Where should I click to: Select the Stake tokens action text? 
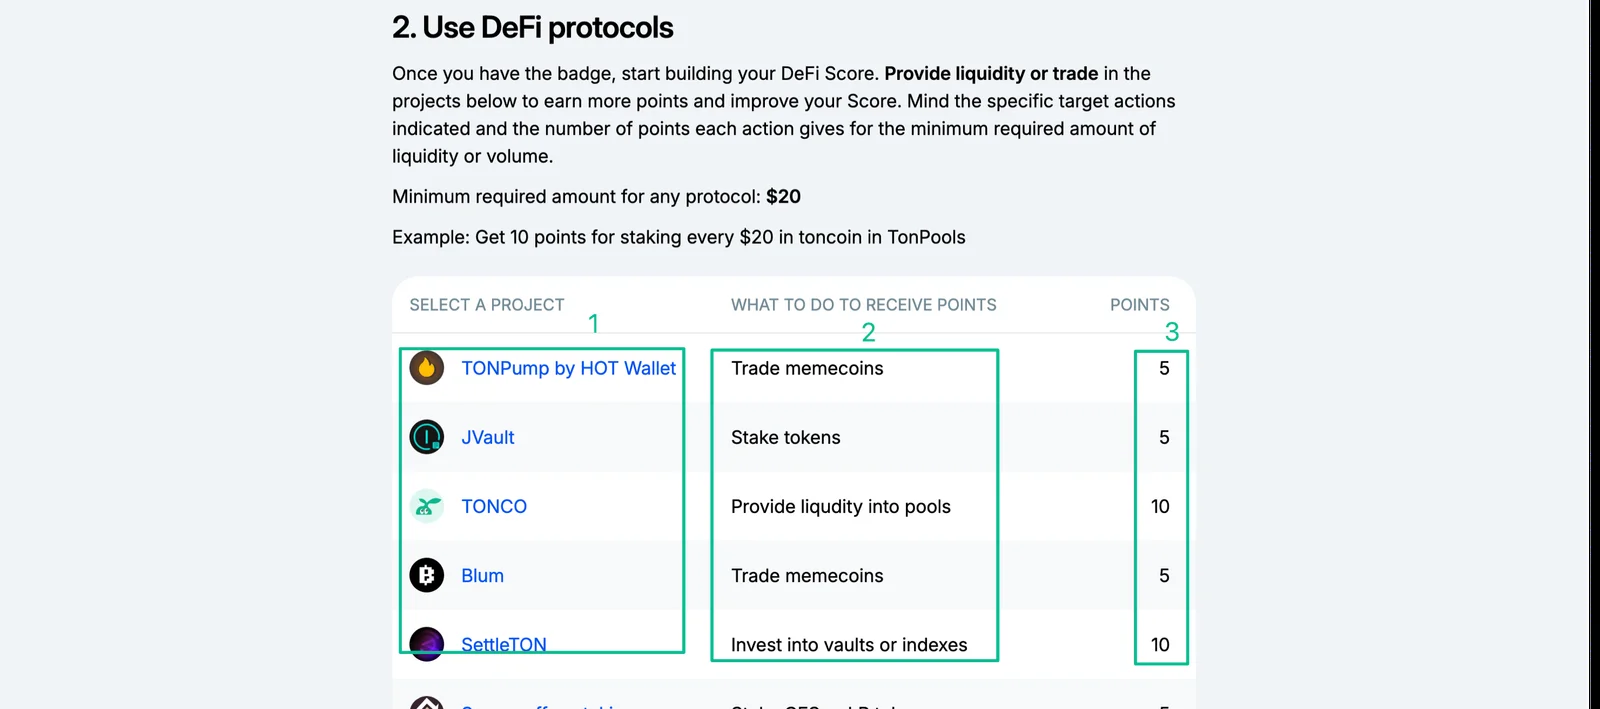tap(786, 437)
